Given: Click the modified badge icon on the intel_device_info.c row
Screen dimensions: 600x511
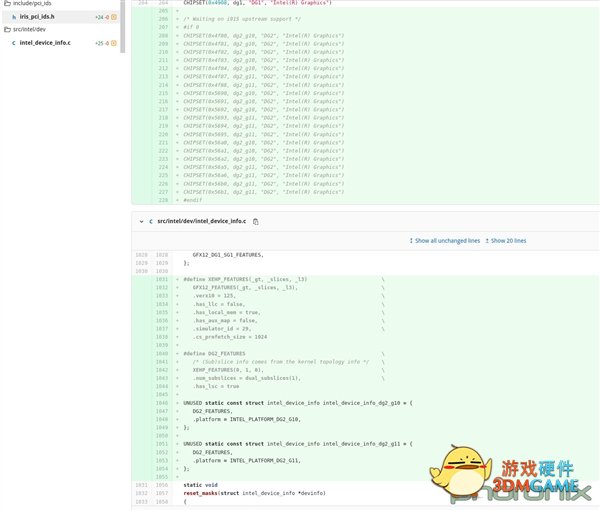Looking at the screenshot, I should 114,43.
